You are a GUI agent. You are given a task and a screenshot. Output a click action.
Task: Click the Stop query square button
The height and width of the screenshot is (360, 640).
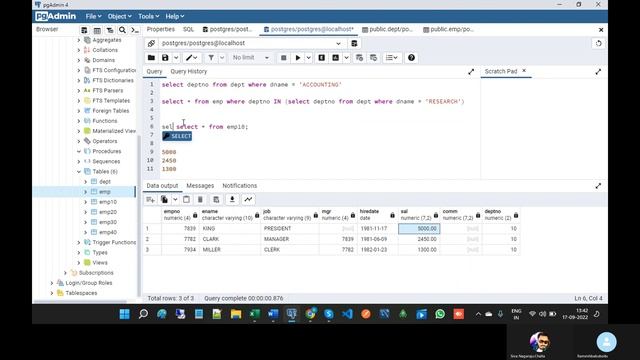(284, 58)
